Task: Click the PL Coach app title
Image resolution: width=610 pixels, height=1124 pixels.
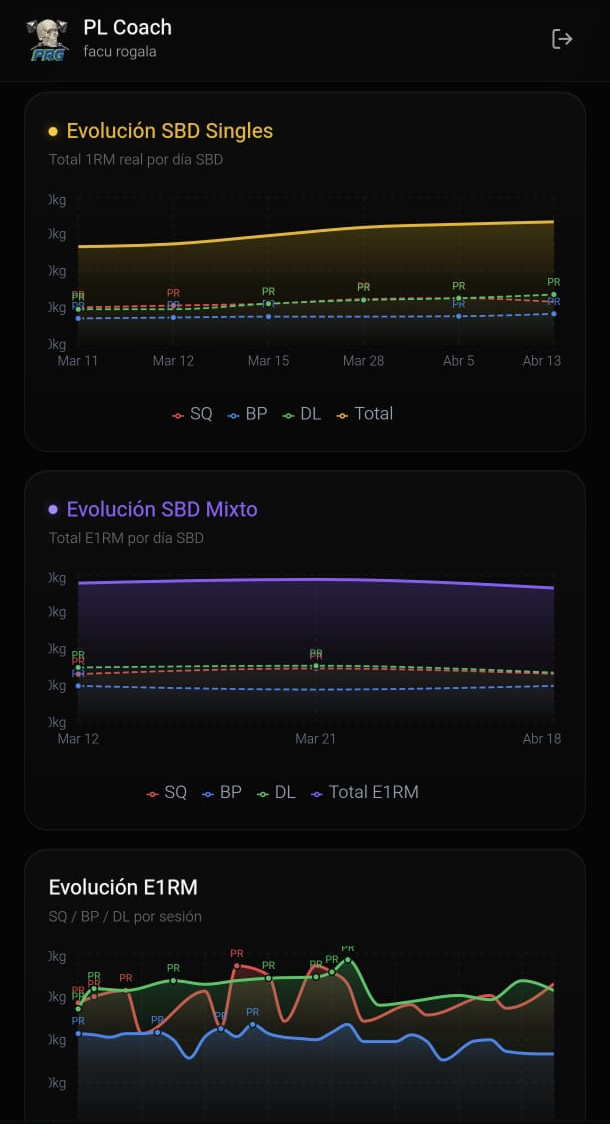Action: (128, 27)
